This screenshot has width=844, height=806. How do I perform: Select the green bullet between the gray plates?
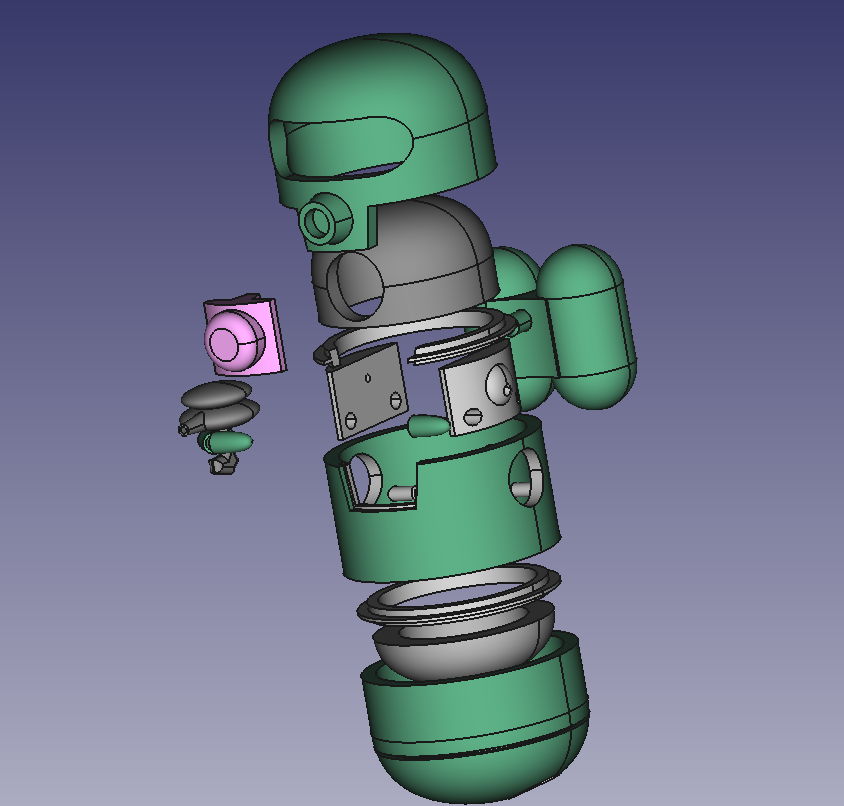point(427,425)
